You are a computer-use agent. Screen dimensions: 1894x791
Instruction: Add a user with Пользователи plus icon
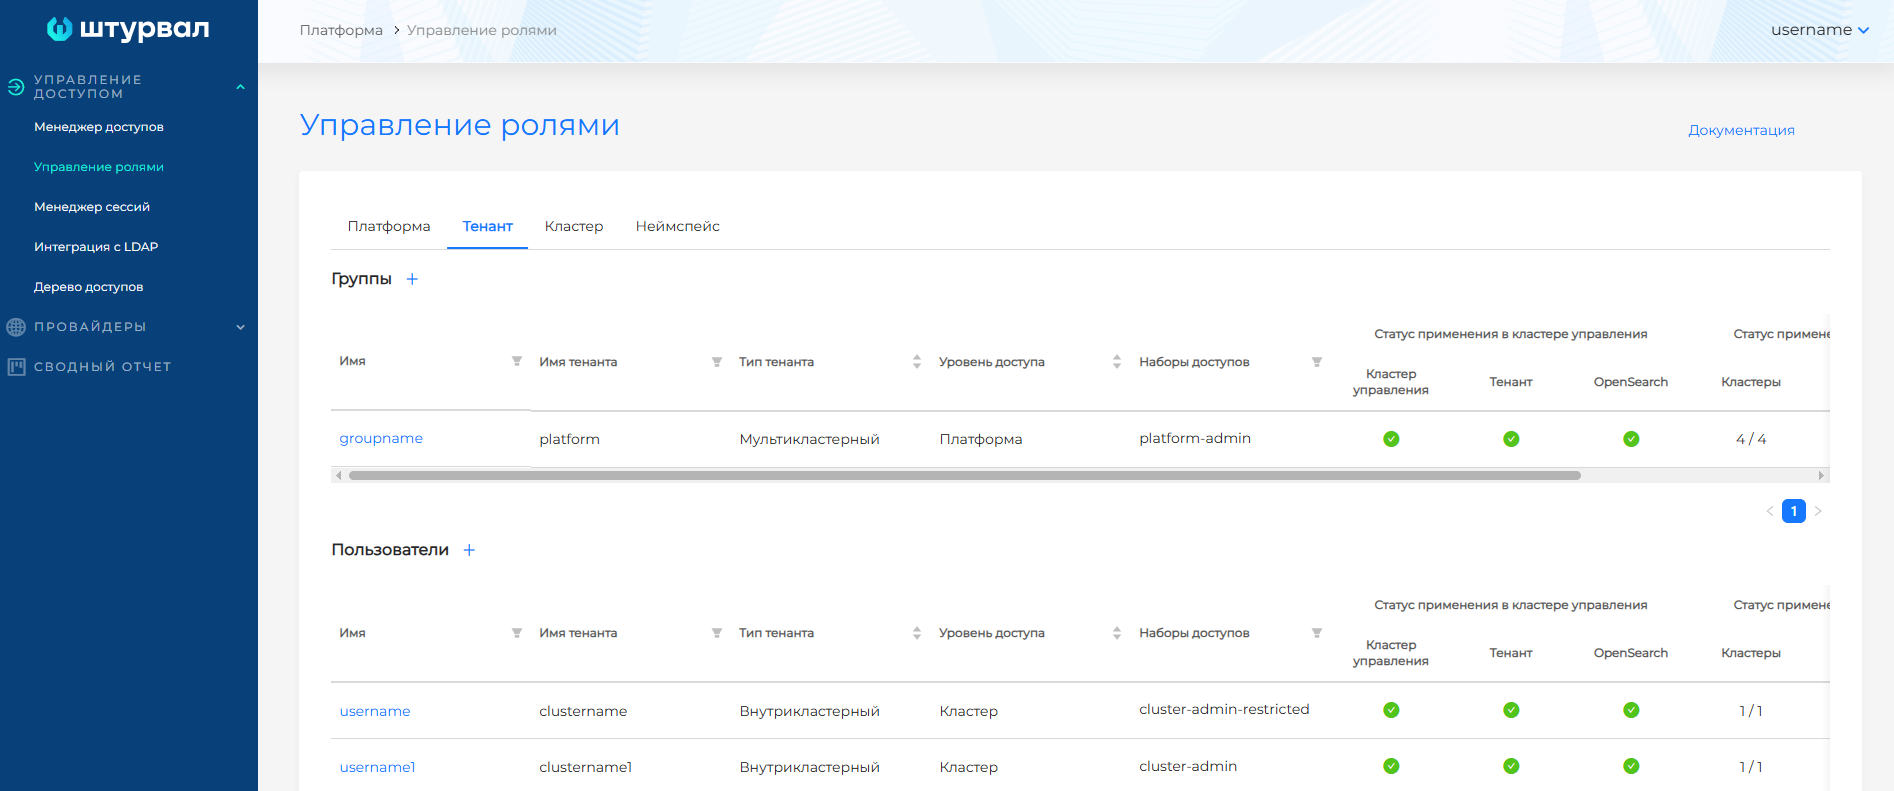[x=469, y=550]
